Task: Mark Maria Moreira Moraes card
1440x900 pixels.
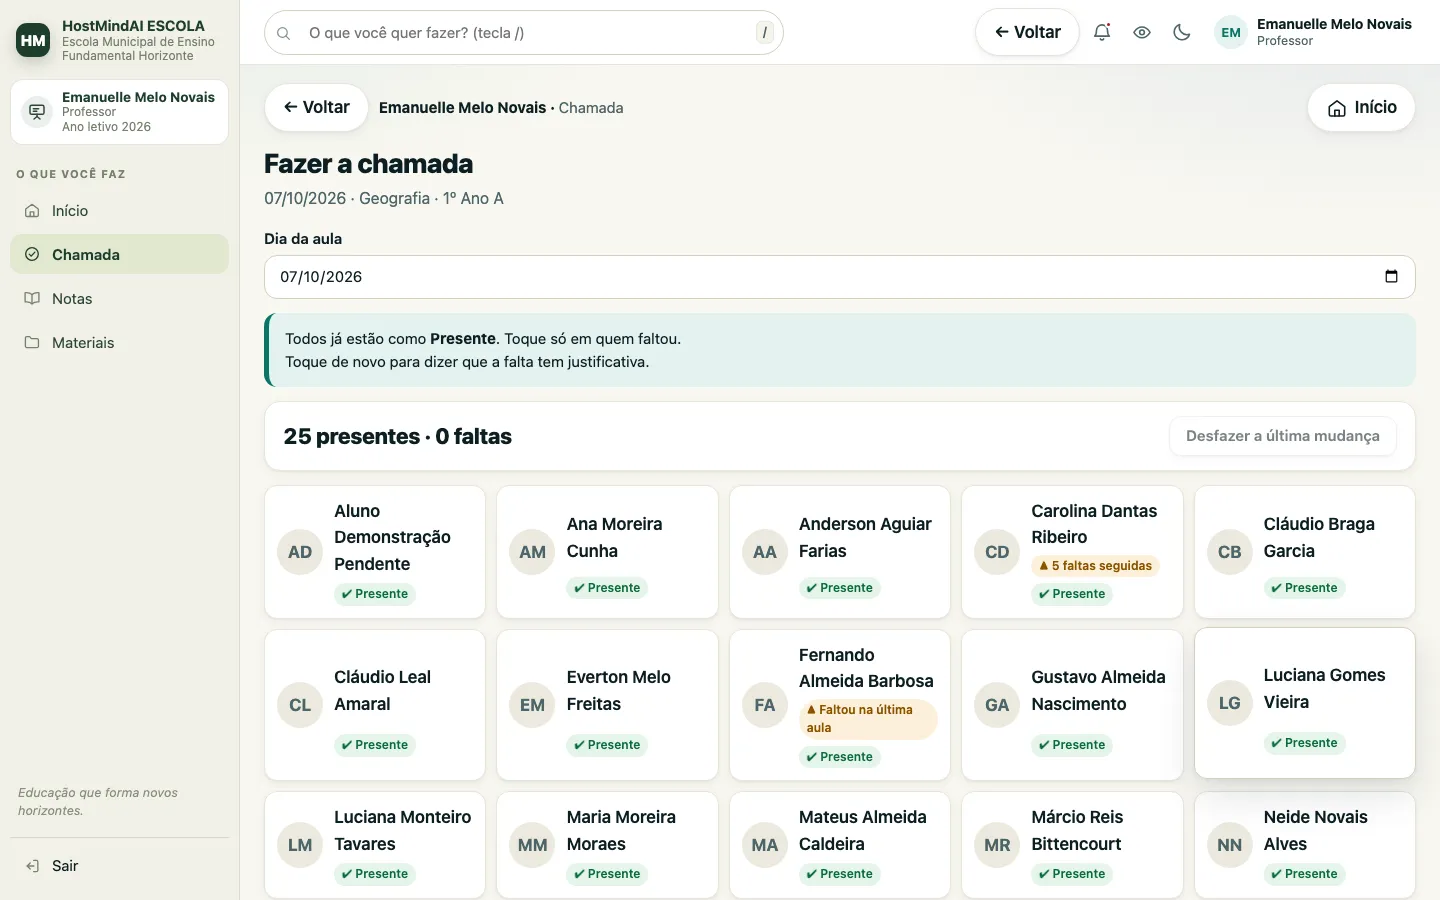Action: (x=607, y=845)
